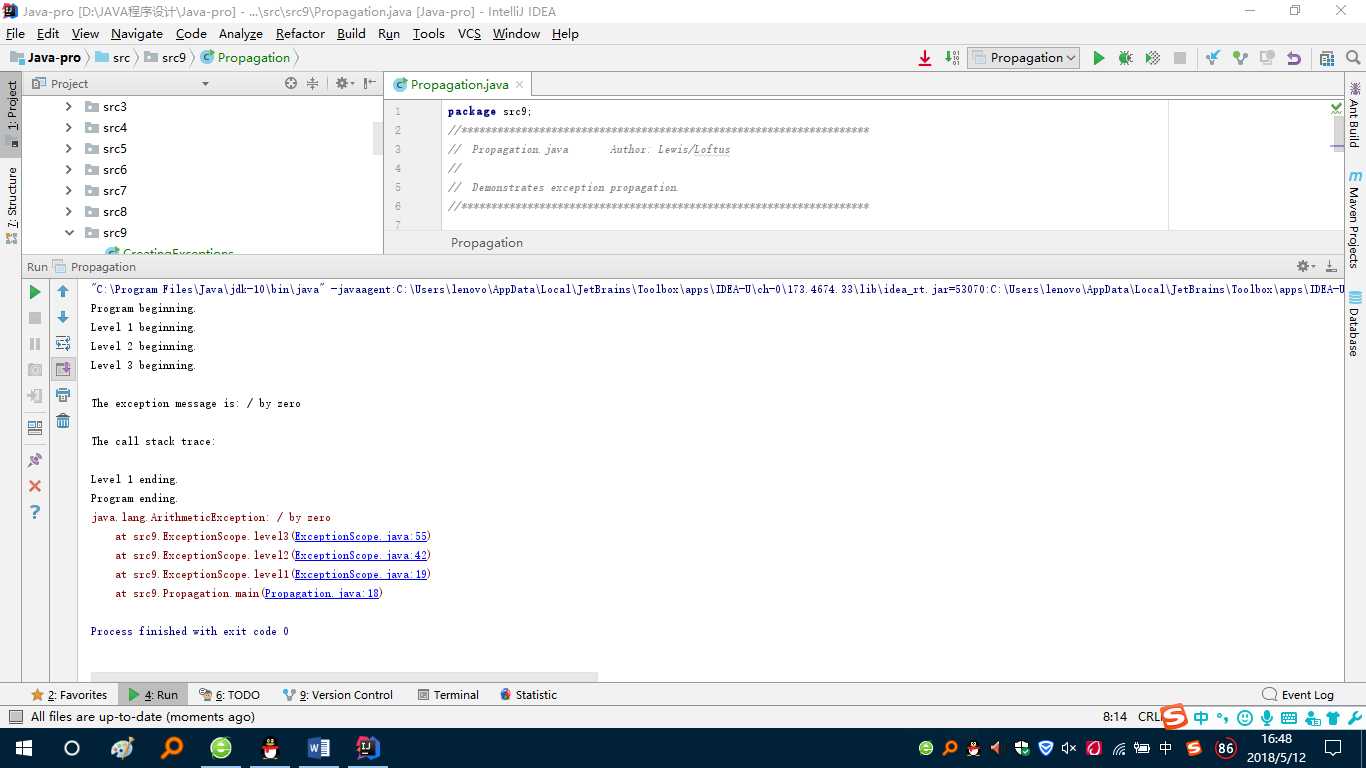The image size is (1366, 768).
Task: Follow the ExceptionScope.java:55 link
Action: (x=361, y=537)
